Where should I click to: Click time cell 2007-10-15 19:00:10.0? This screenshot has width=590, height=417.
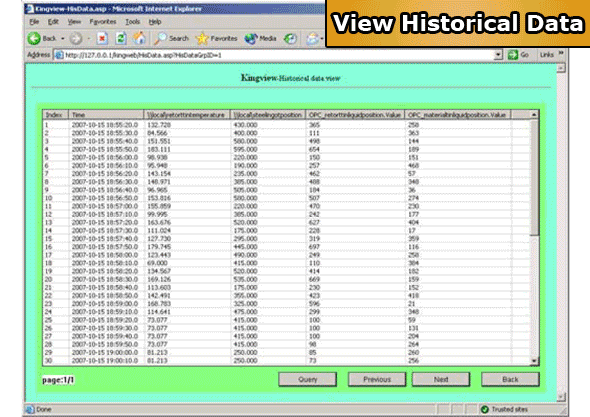click(105, 361)
